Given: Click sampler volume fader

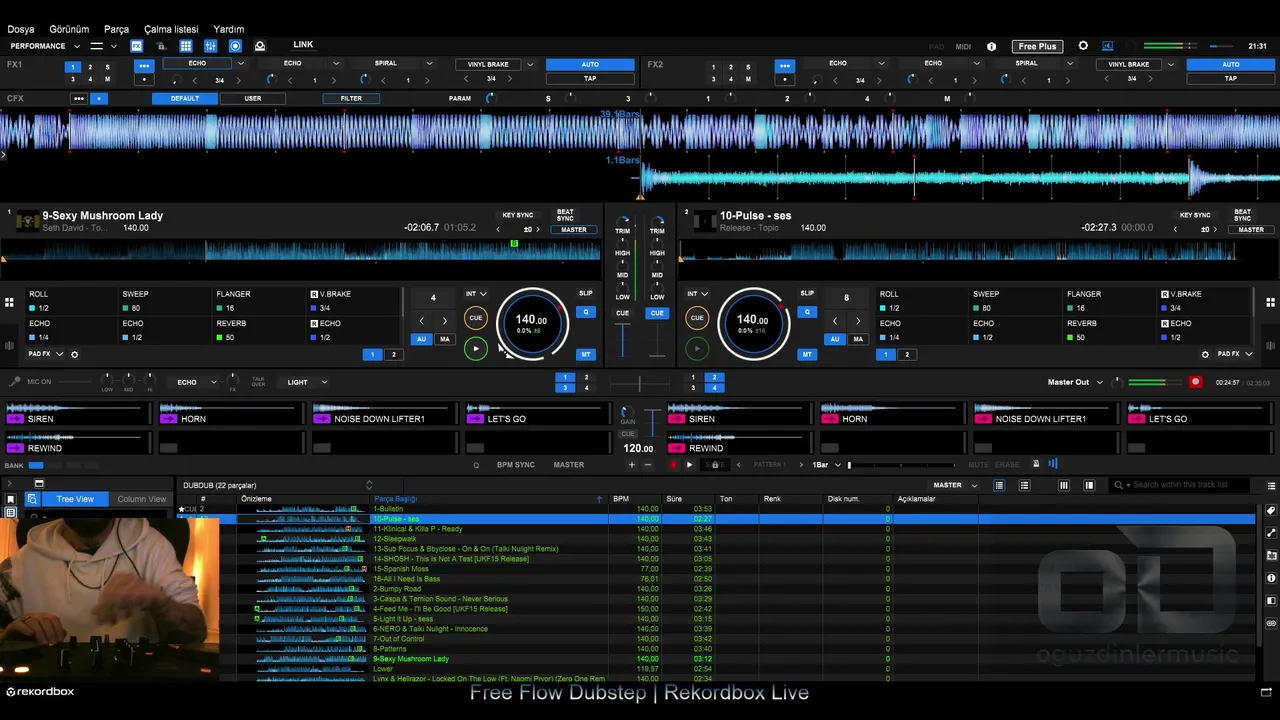Looking at the screenshot, I should [653, 421].
